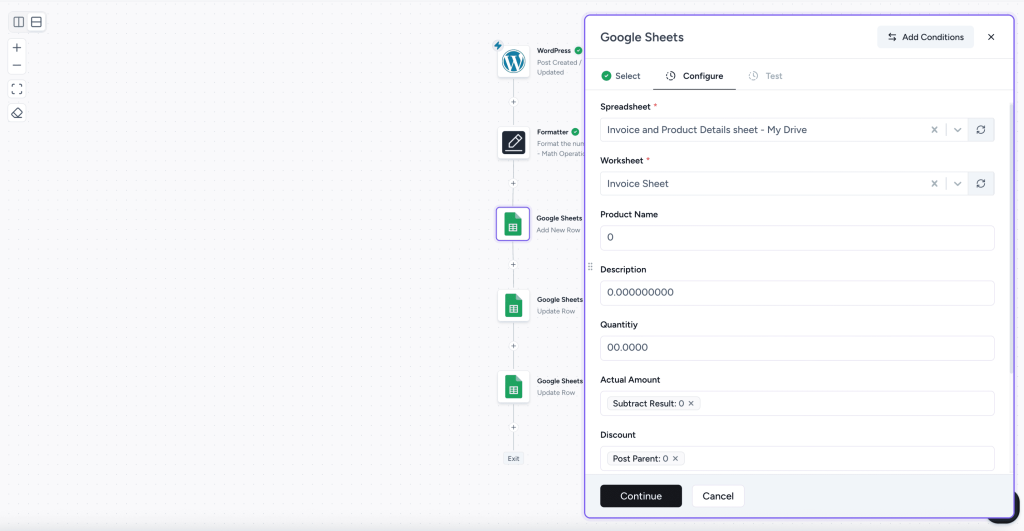Click the eraser icon on canvas toolbar
The height and width of the screenshot is (531, 1024).
coord(17,113)
